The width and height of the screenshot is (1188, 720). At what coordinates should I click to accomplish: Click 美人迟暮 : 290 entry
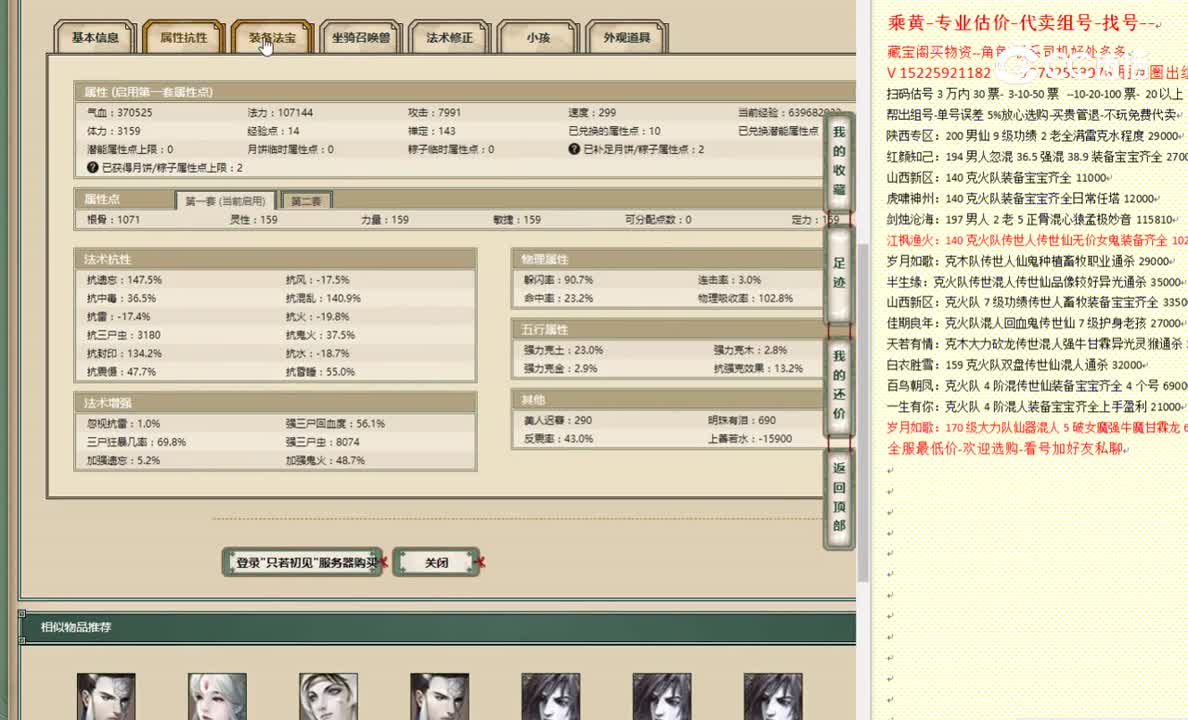(558, 420)
